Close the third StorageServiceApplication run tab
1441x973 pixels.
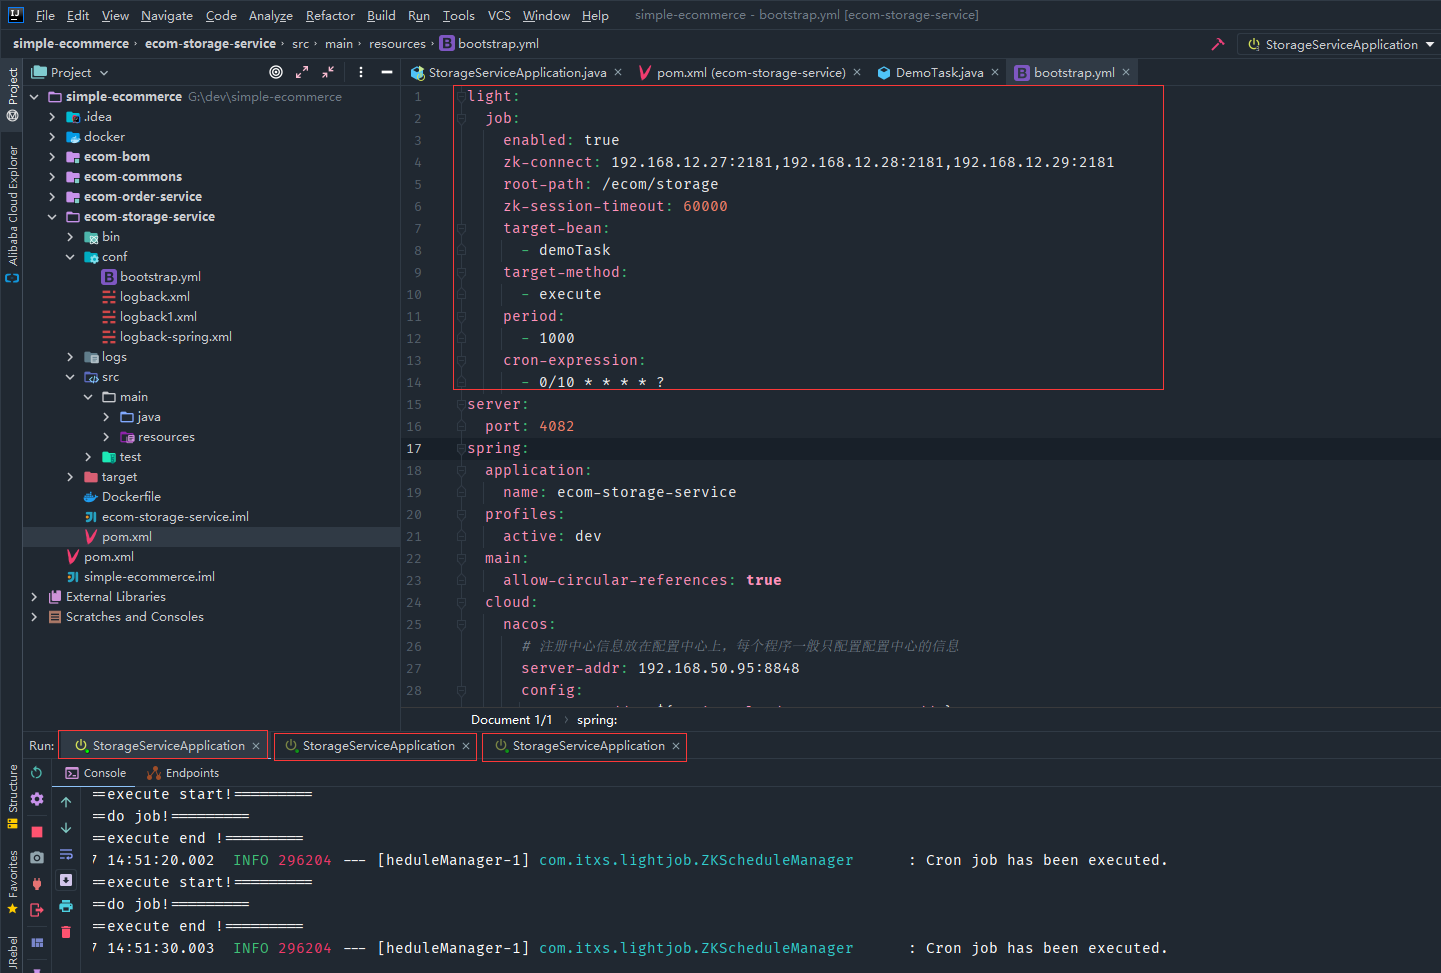[x=676, y=746]
